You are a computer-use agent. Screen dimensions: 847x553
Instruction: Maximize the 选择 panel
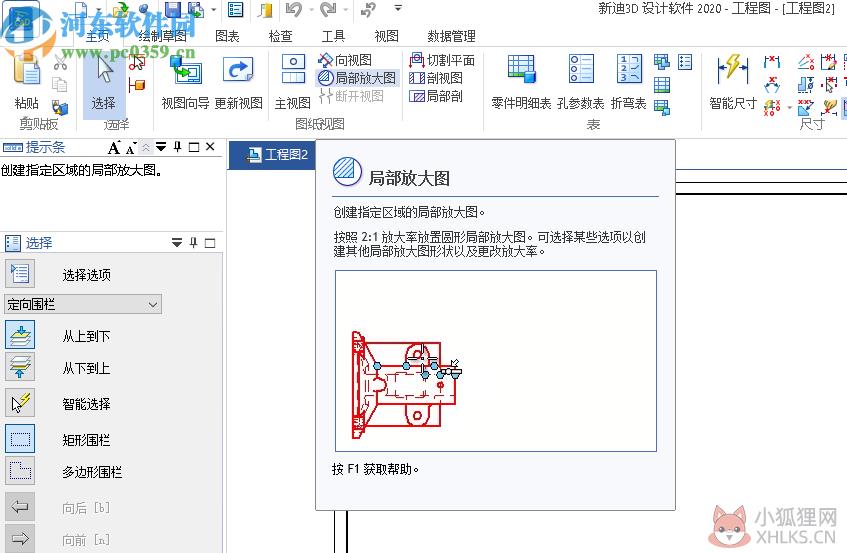click(x=210, y=243)
